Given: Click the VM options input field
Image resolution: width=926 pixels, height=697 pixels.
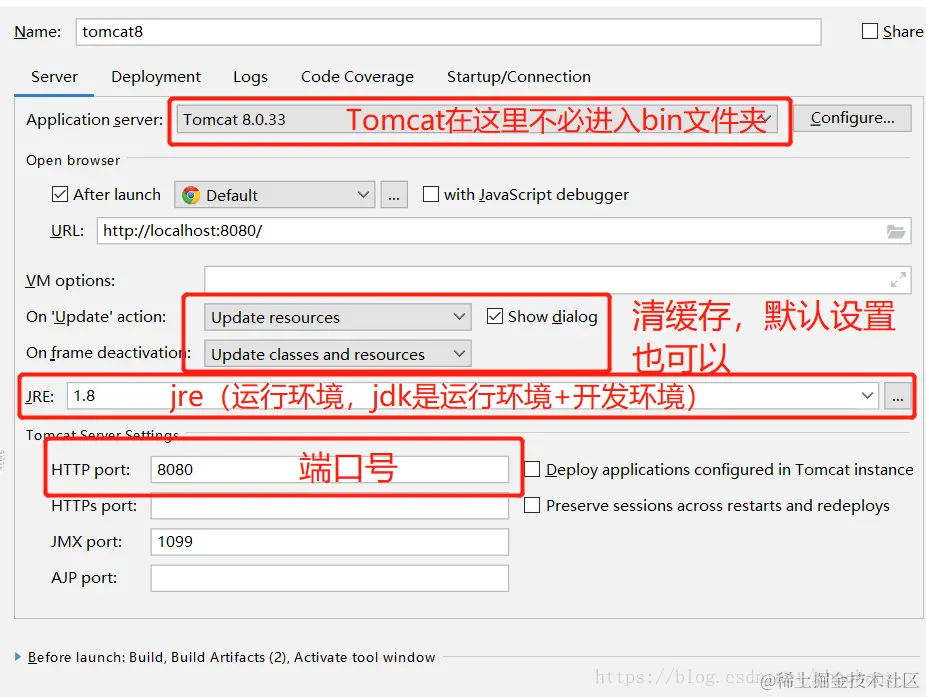Looking at the screenshot, I should pyautogui.click(x=558, y=280).
